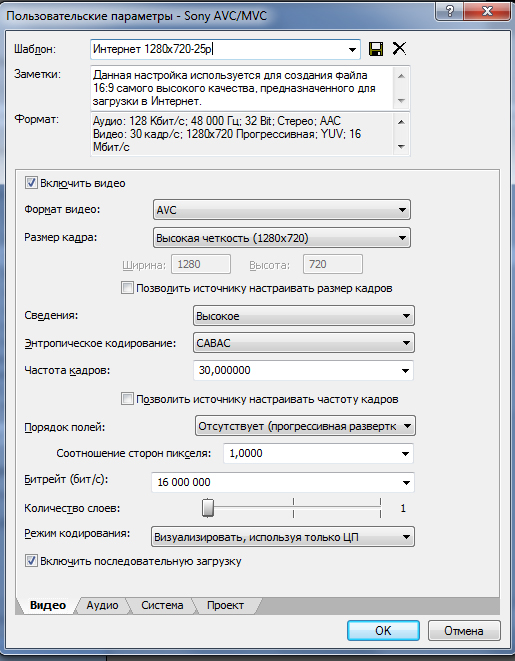Viewport: 515px width, 661px height.
Task: Click the Формат box scrollbar down arrow
Action: pyautogui.click(x=401, y=147)
